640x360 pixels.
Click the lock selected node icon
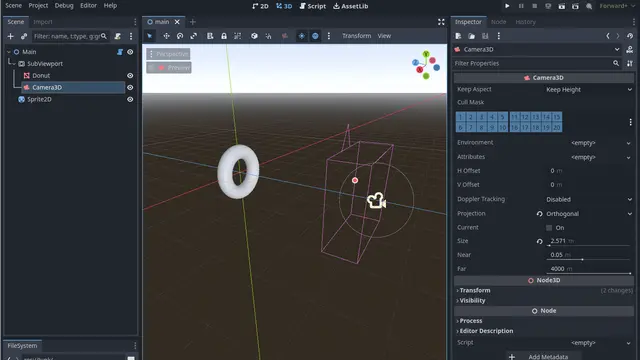224,36
